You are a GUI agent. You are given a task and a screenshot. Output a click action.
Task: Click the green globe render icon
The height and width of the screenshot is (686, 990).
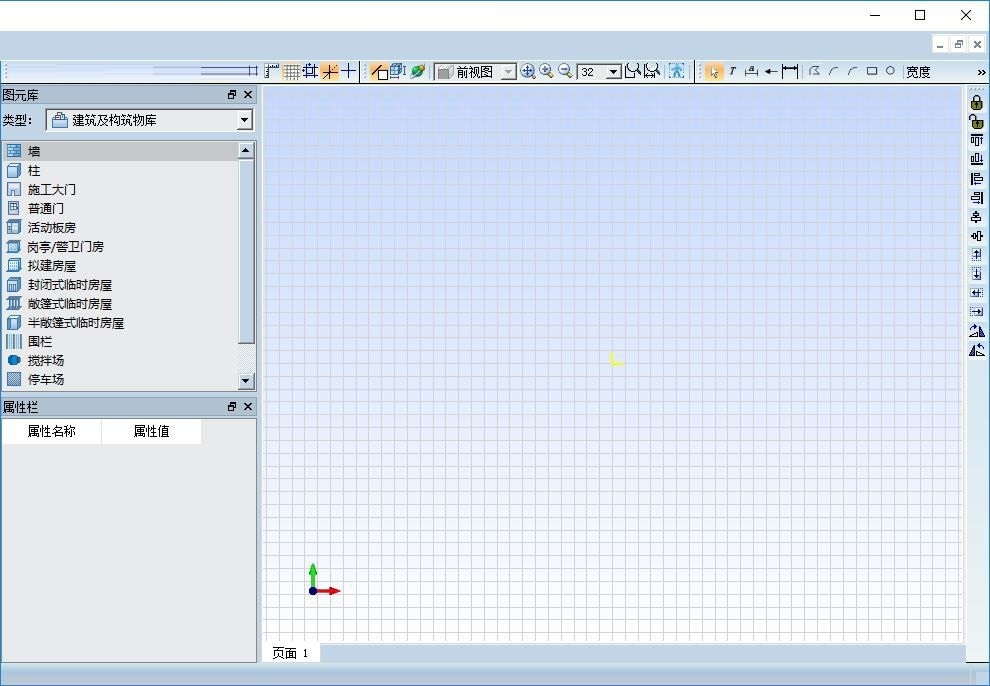417,71
